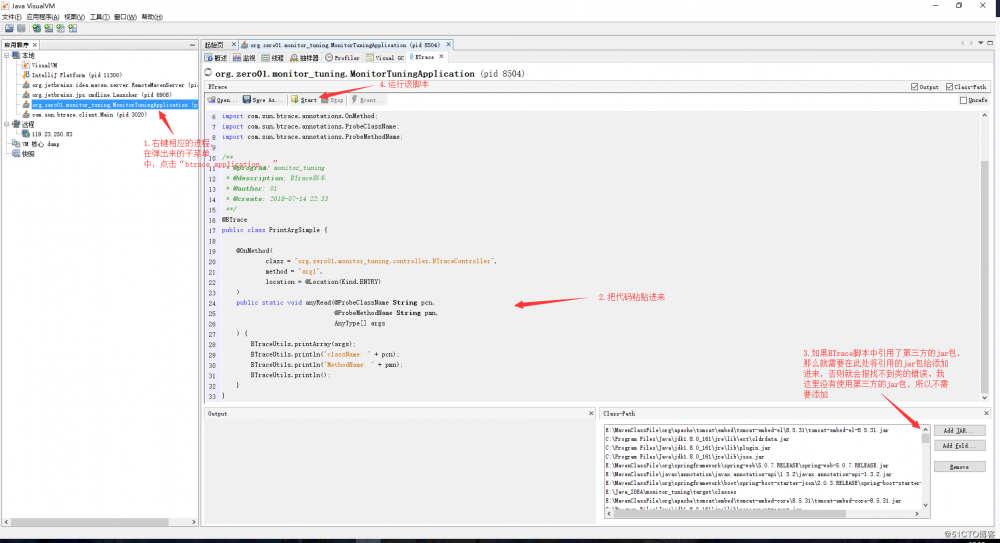Close the Class-Path panel
Image resolution: width=1000 pixels, height=543 pixels.
pyautogui.click(x=986, y=413)
